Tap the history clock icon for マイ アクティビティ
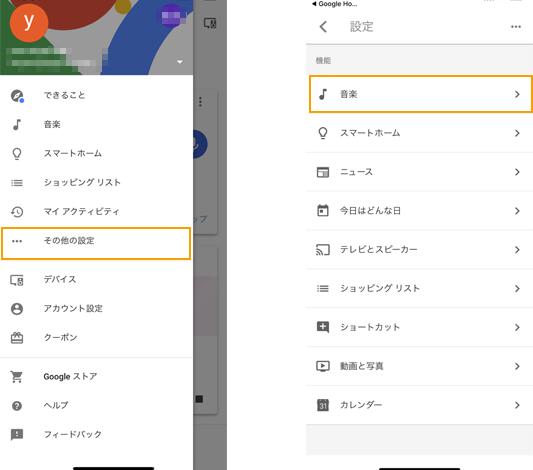The width and height of the screenshot is (533, 470). click(x=17, y=212)
